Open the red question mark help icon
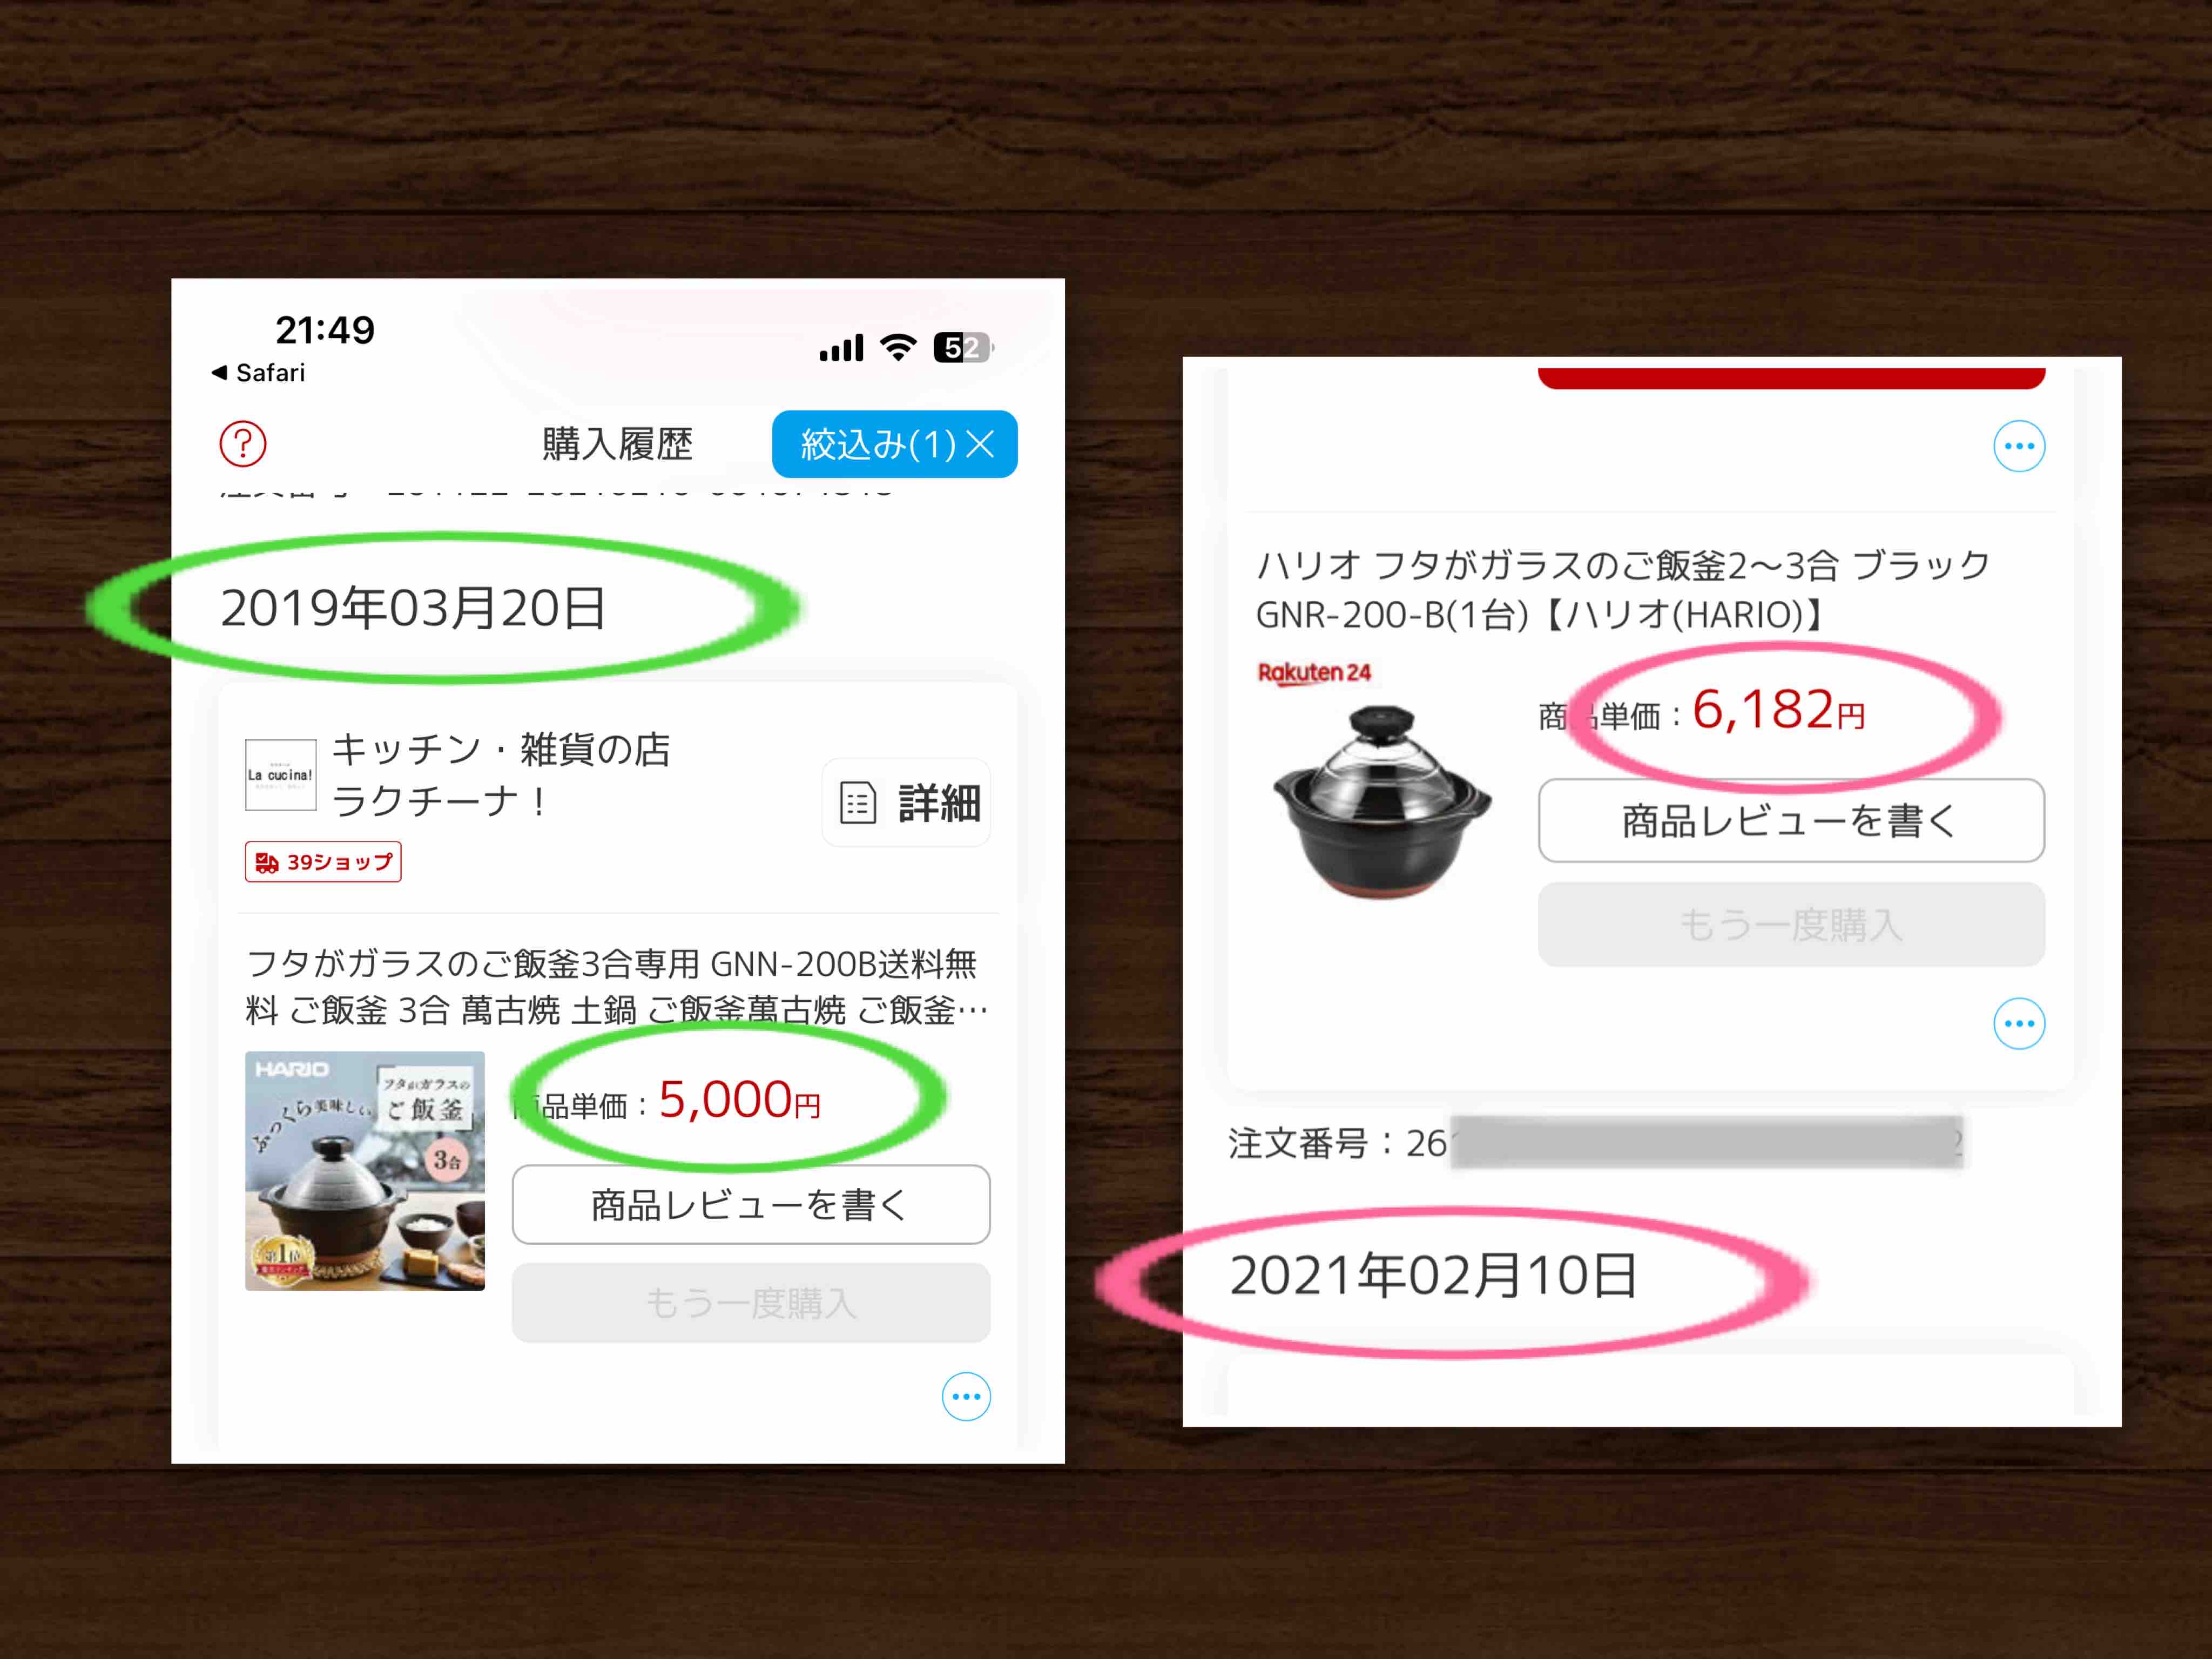The height and width of the screenshot is (1659, 2212). (243, 444)
